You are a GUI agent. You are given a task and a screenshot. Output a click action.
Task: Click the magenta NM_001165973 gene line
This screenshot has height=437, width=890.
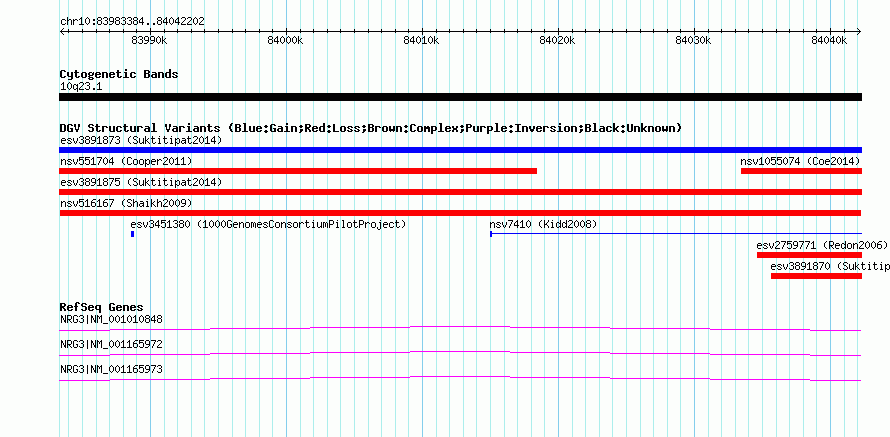click(460, 378)
